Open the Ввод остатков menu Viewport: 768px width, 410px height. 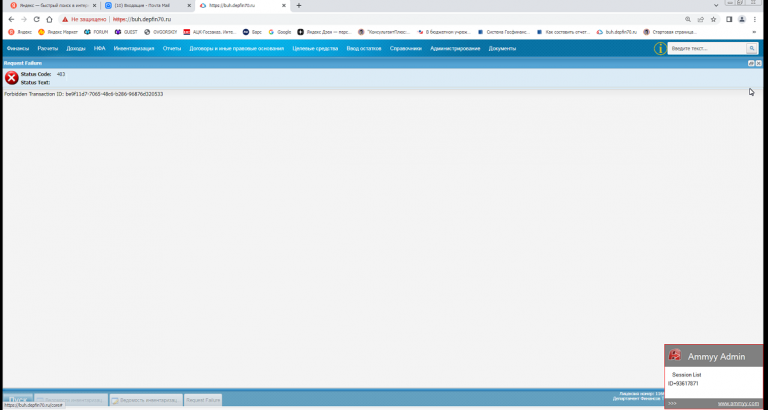pyautogui.click(x=363, y=48)
